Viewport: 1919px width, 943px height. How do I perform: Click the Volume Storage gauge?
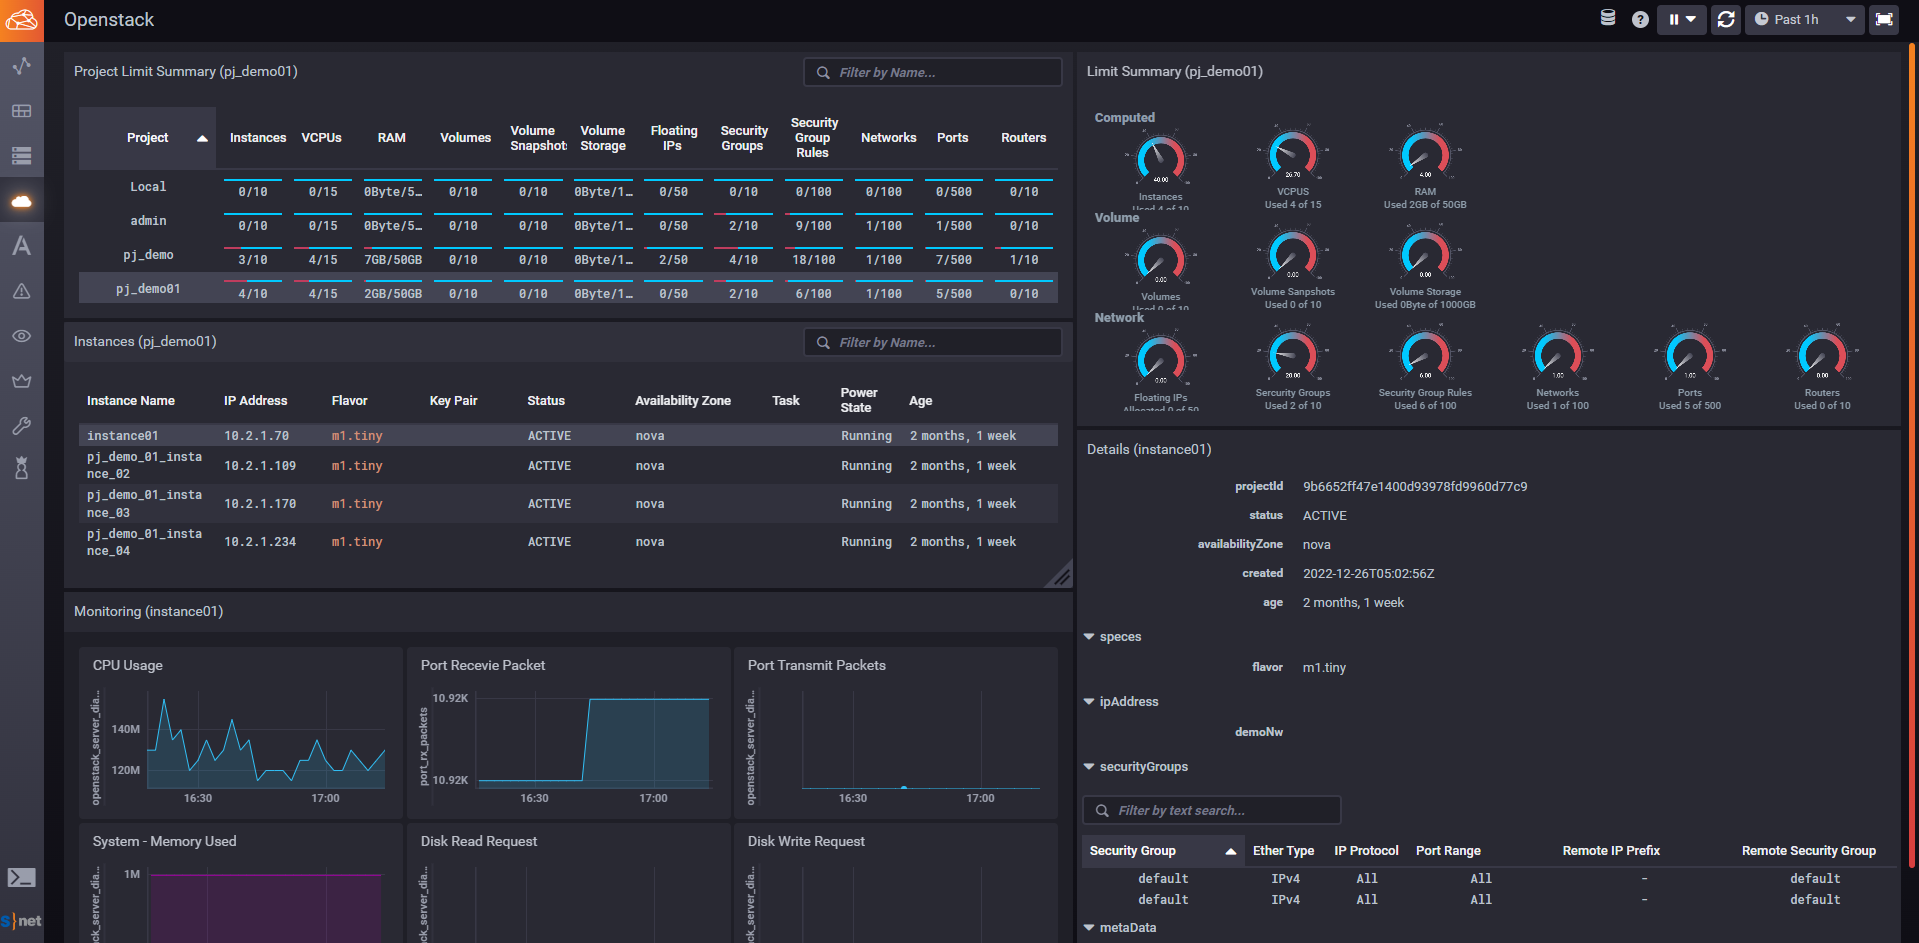click(x=1425, y=255)
